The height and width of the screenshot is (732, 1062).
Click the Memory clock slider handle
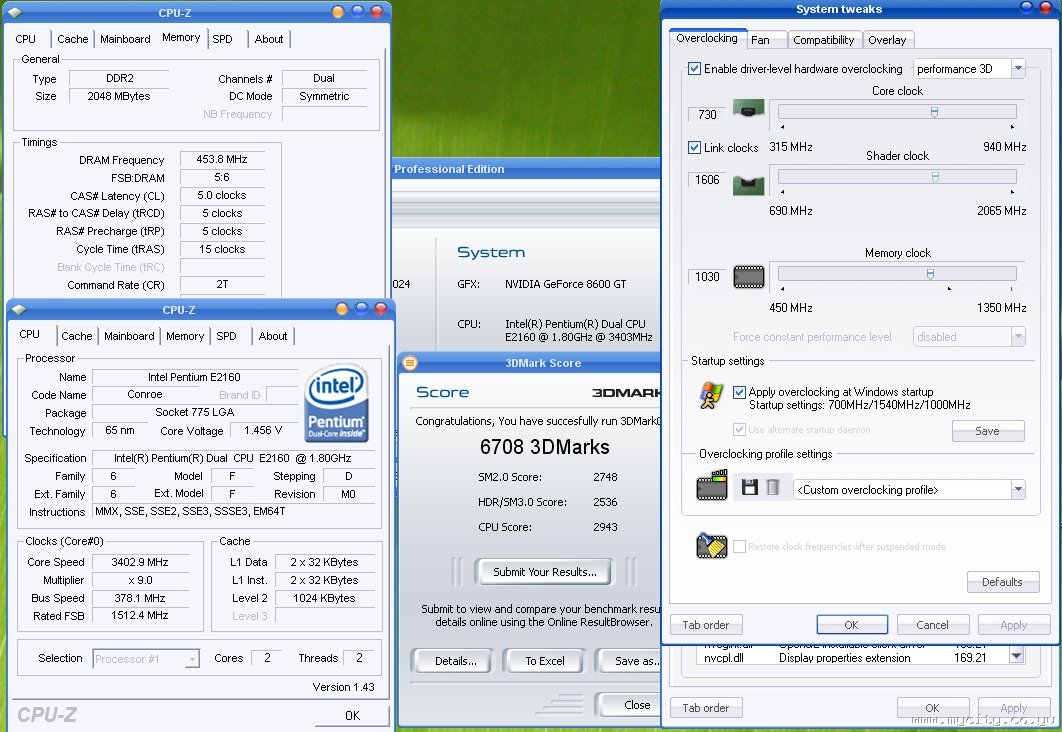tap(930, 274)
